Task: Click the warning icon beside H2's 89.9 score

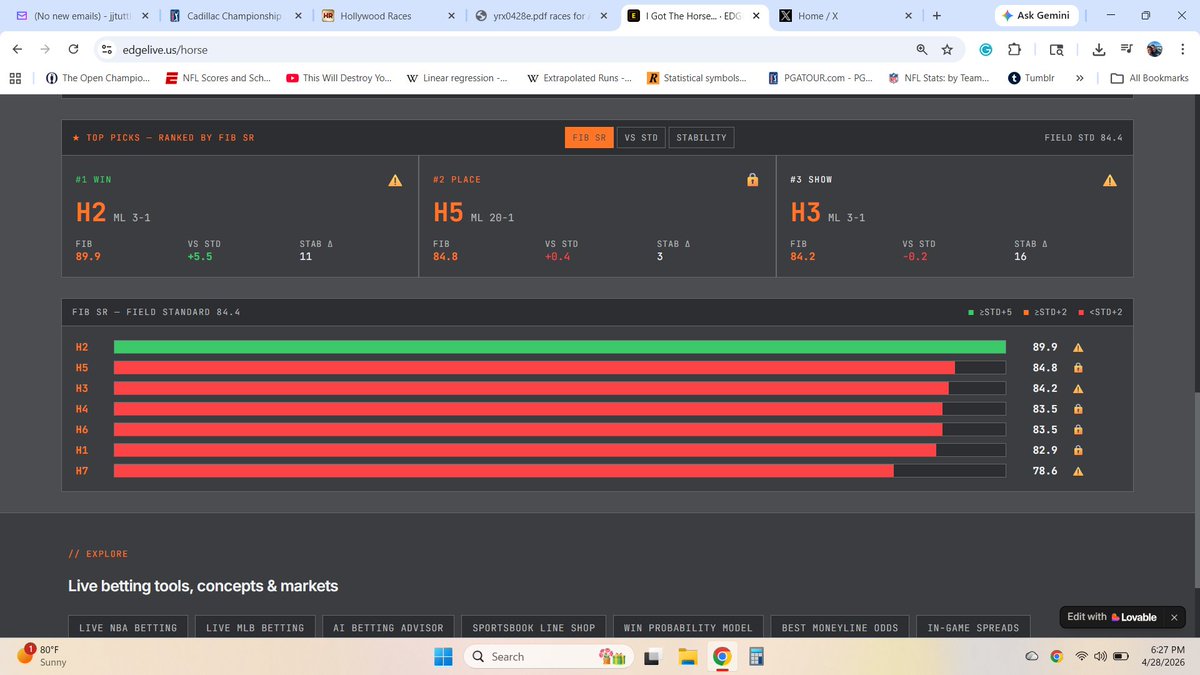Action: [x=1078, y=347]
